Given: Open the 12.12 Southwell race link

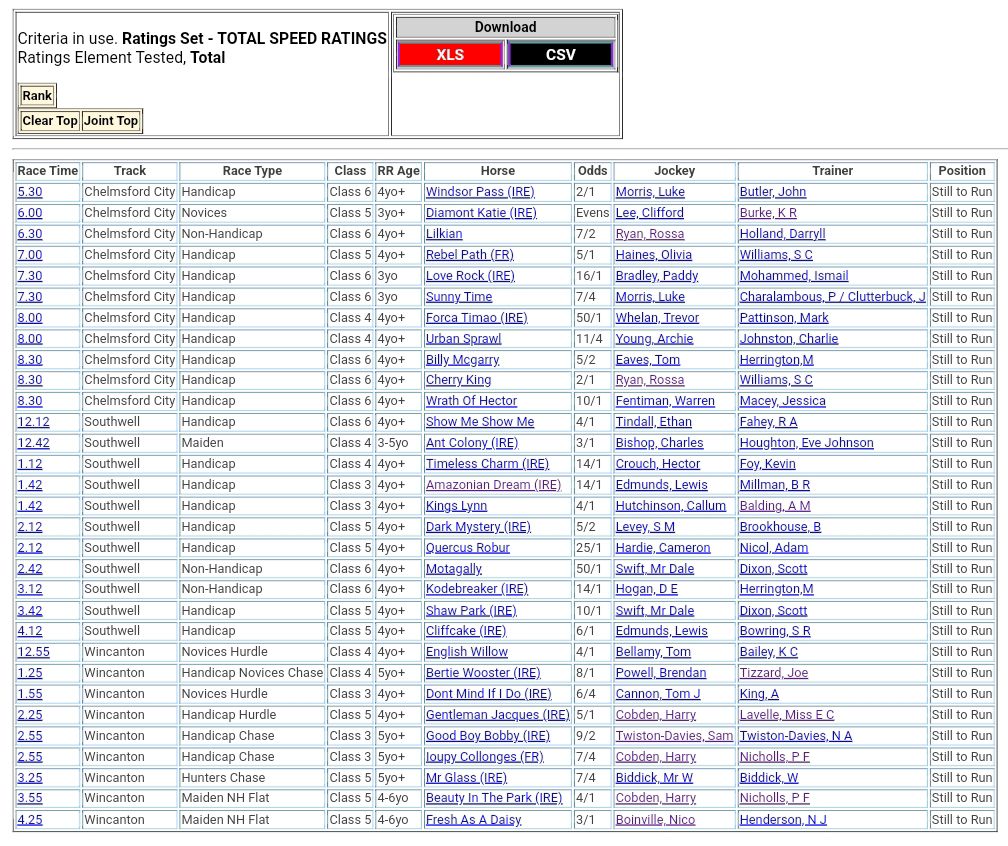Looking at the screenshot, I should [33, 422].
